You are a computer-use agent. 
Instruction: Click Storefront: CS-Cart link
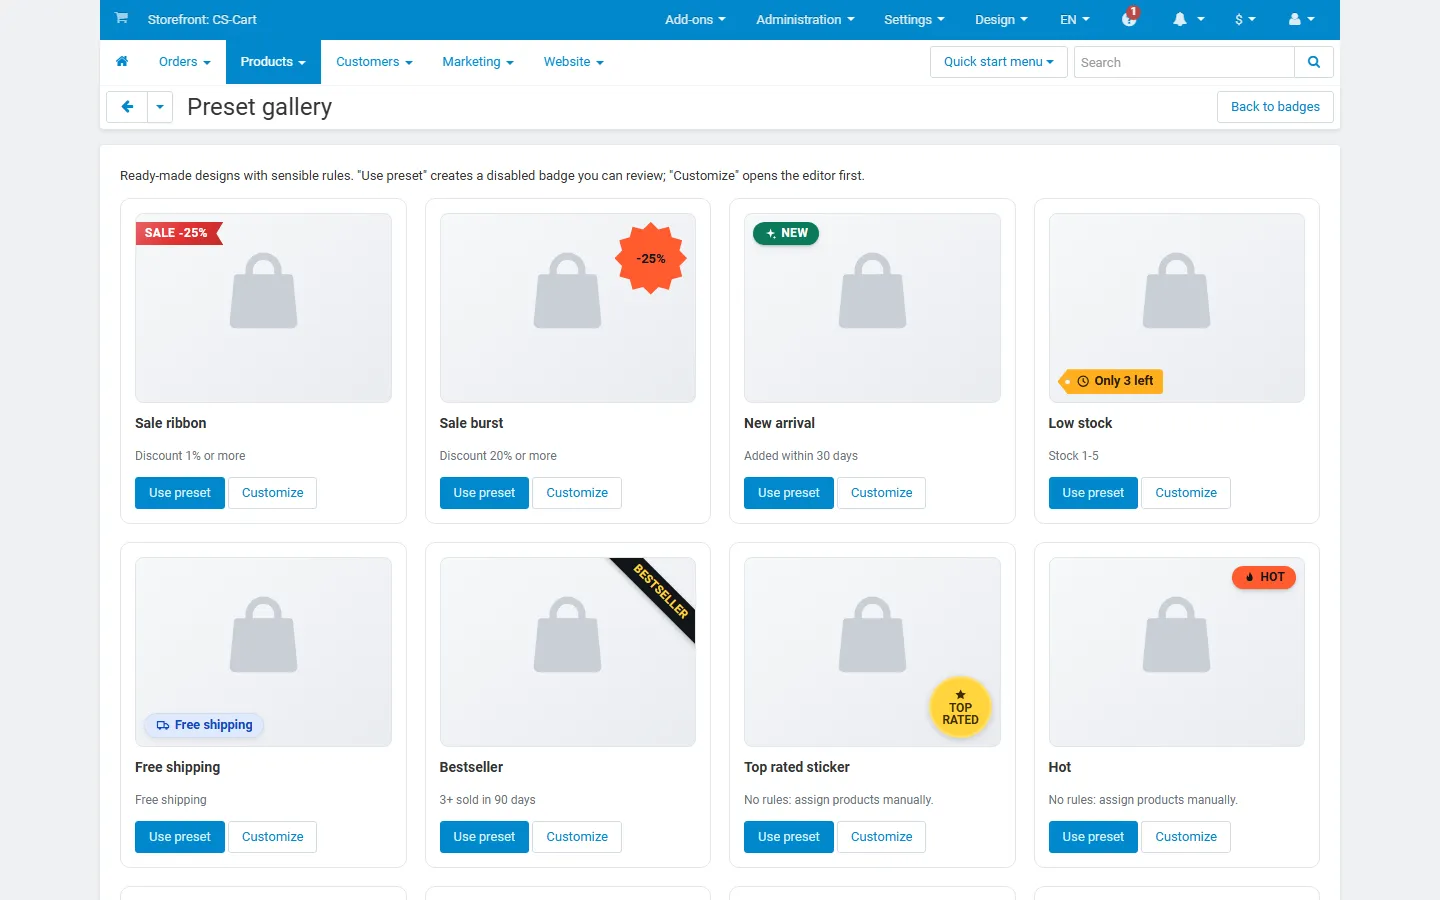(202, 19)
